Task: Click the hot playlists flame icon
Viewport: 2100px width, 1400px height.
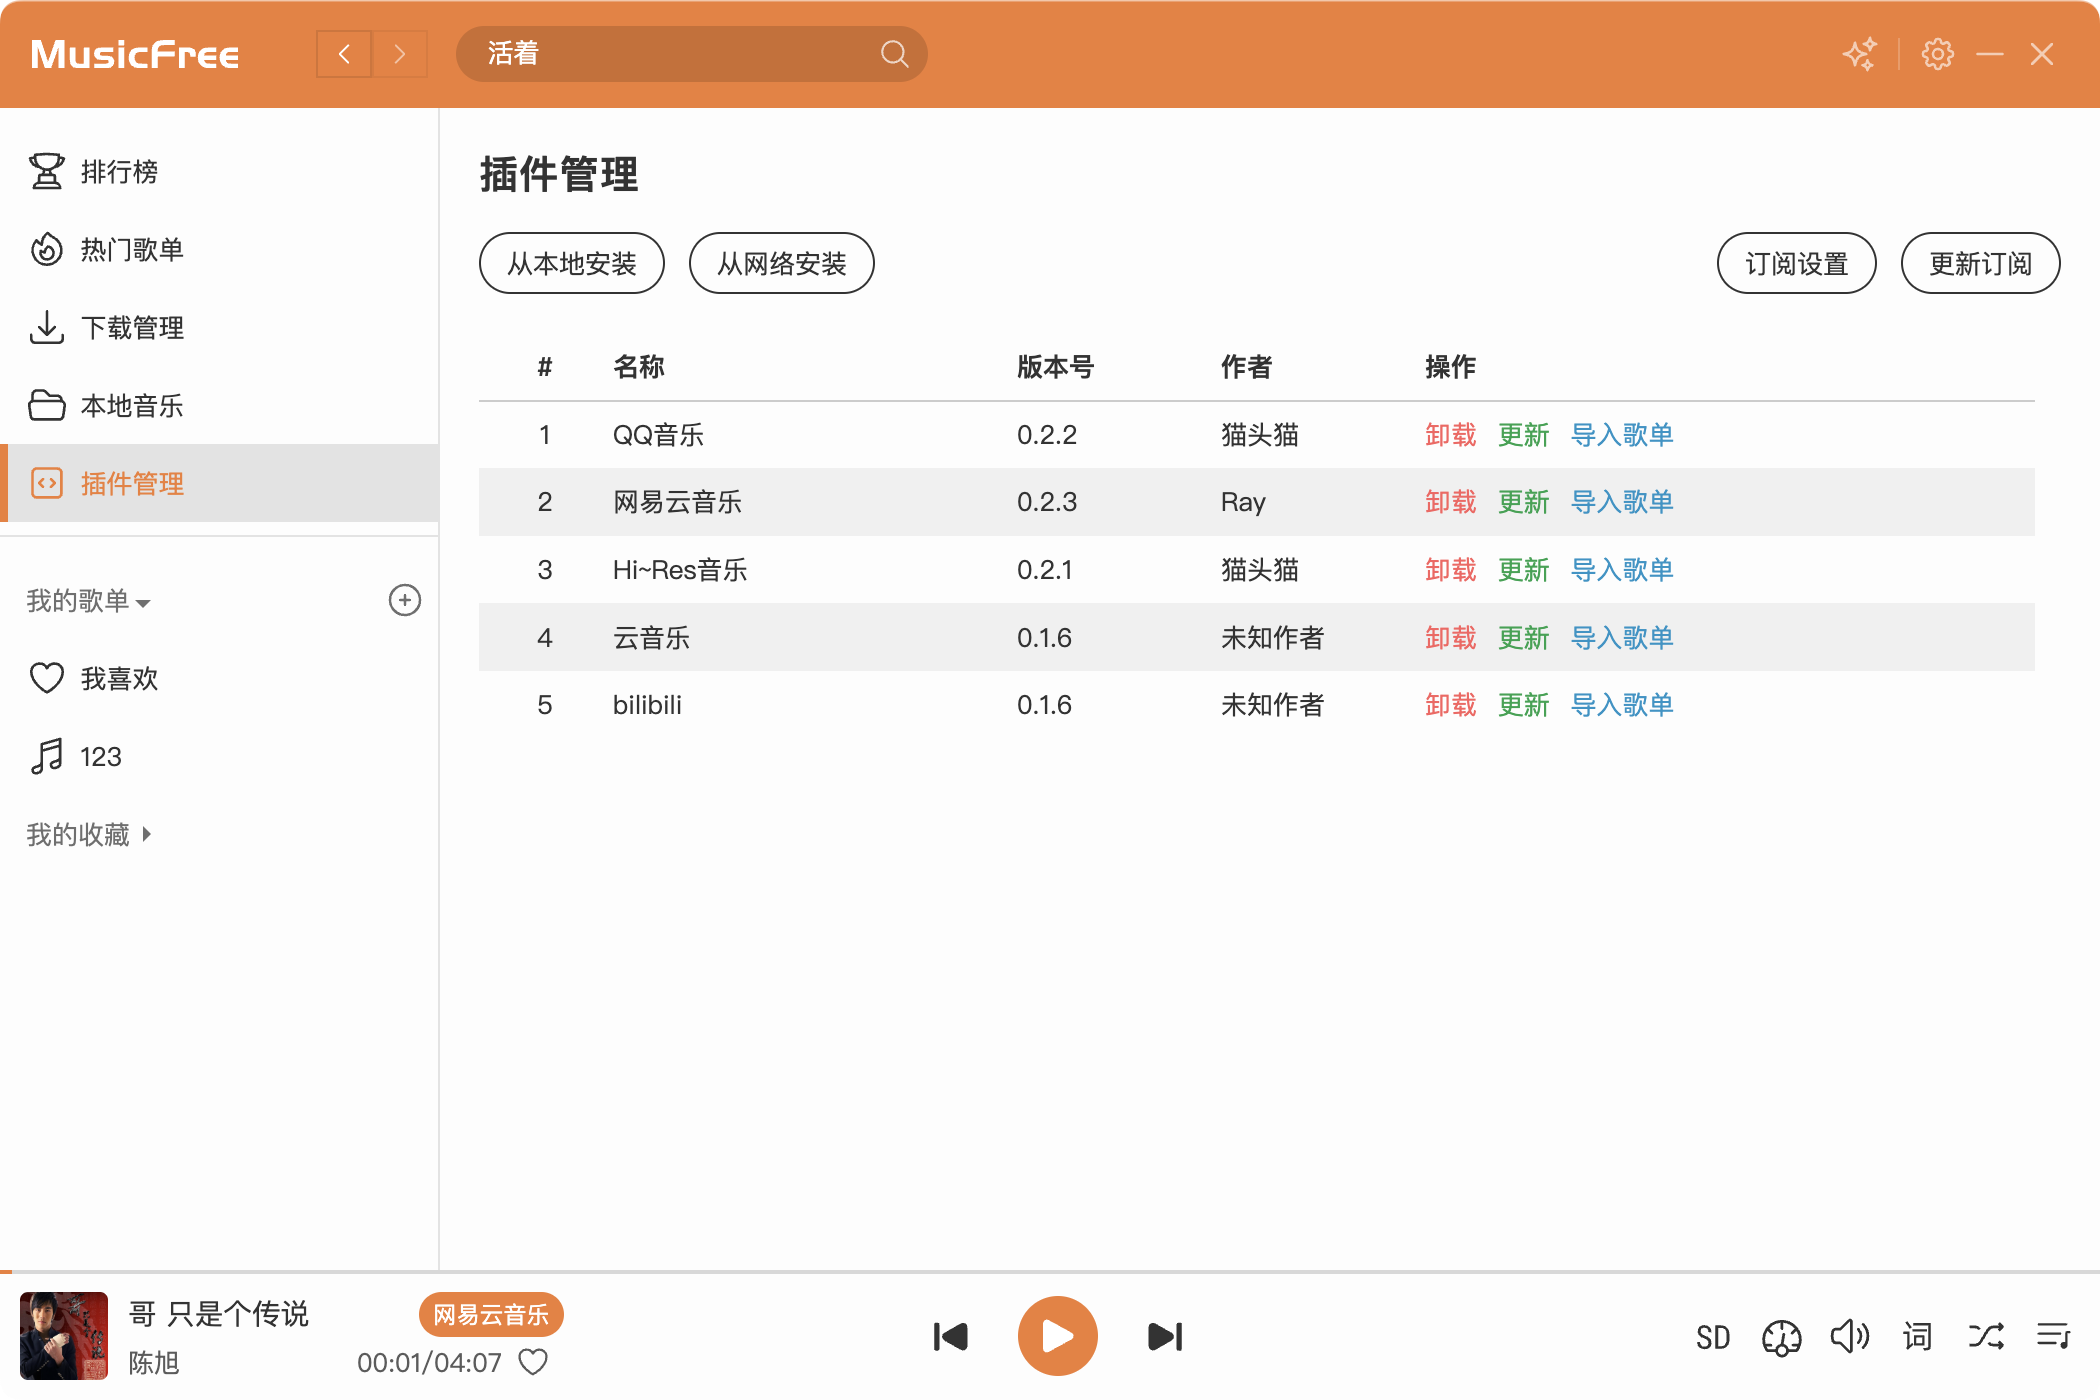Action: [x=47, y=249]
